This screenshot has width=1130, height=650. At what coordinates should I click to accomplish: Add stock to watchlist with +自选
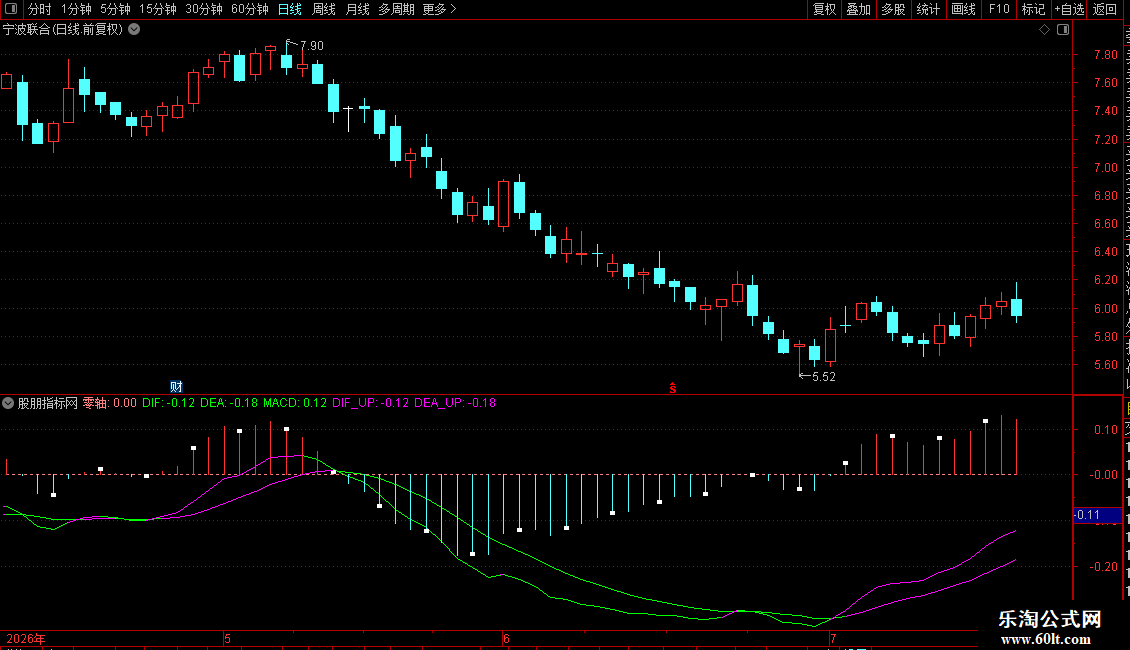tap(1069, 9)
